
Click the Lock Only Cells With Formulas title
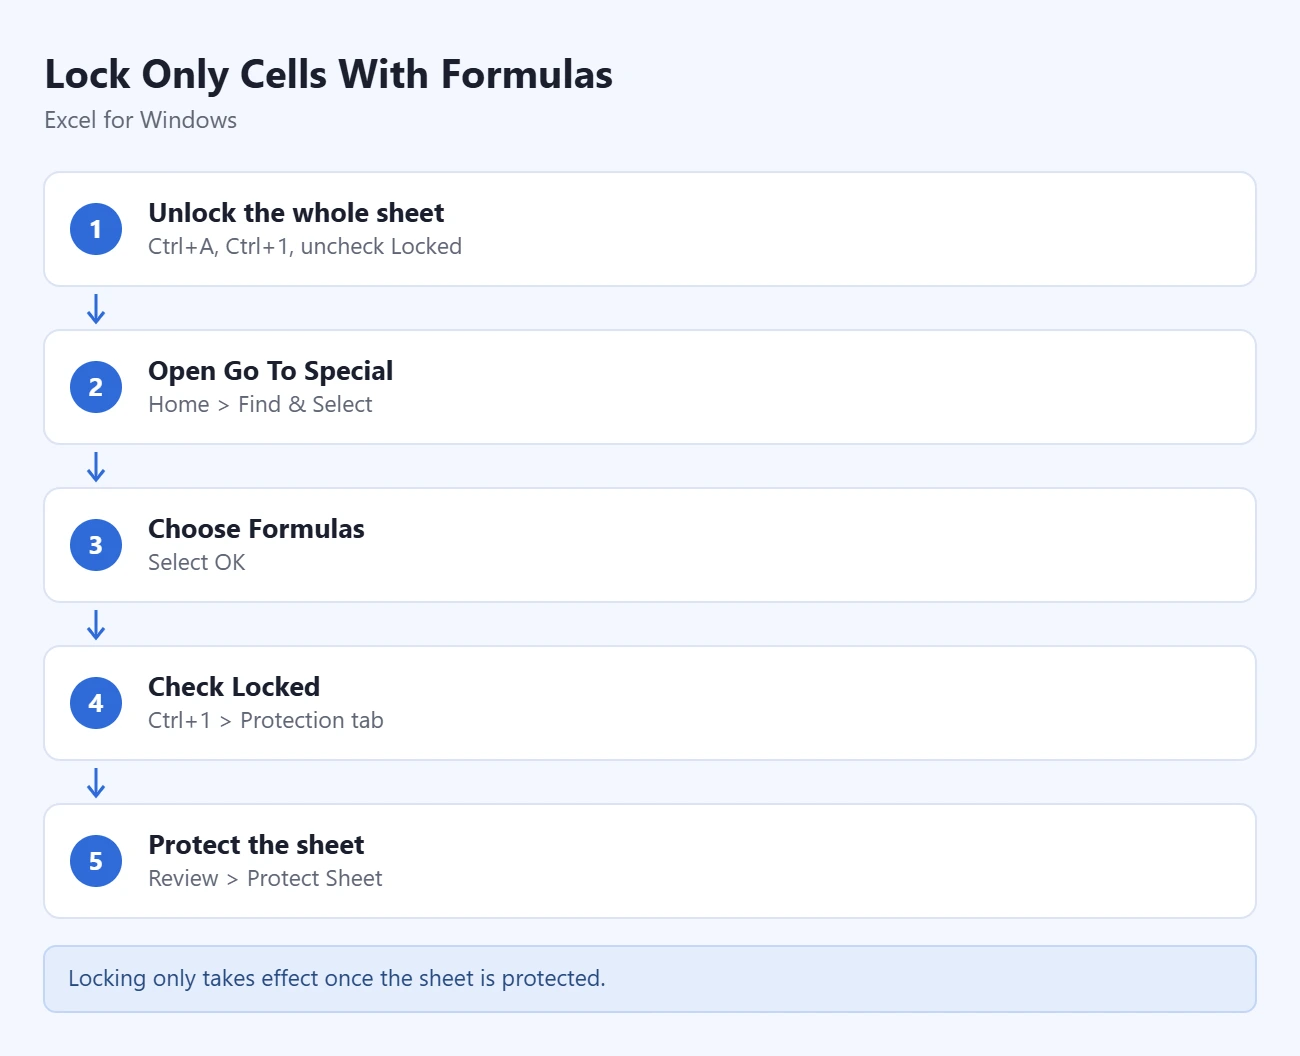[329, 75]
